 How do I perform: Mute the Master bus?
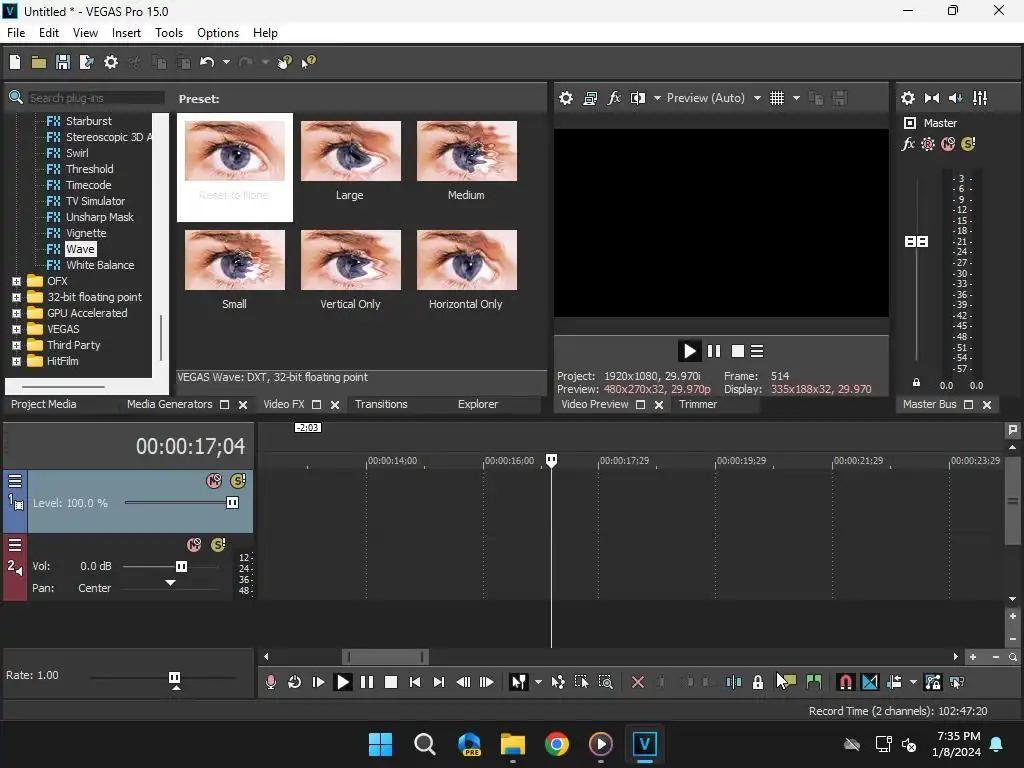[x=948, y=144]
